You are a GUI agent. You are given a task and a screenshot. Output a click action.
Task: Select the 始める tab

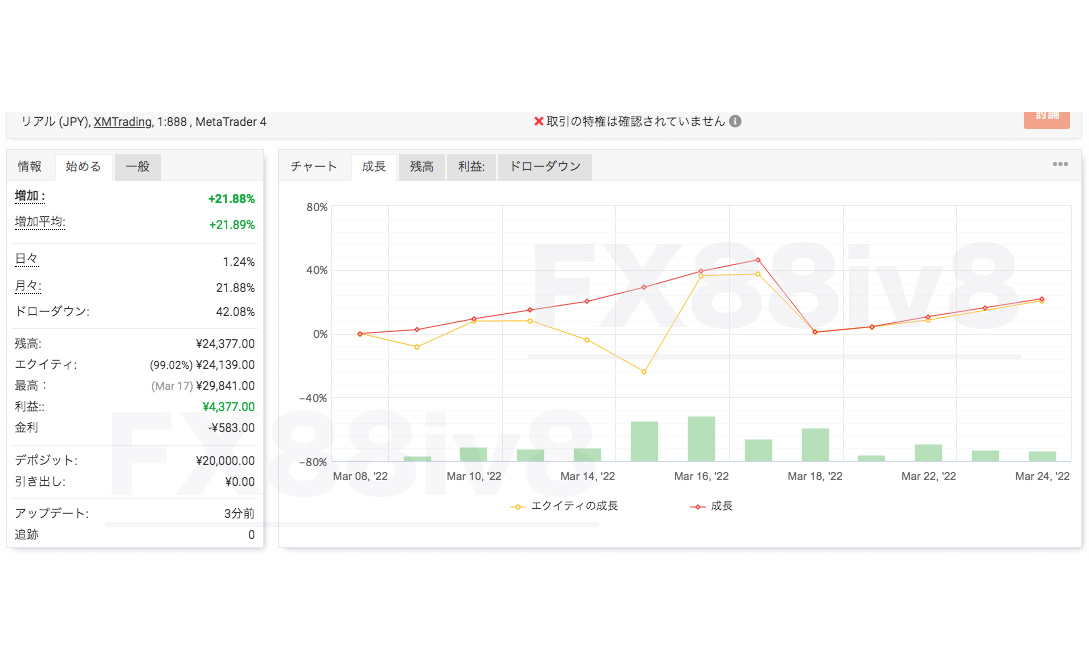click(x=83, y=167)
